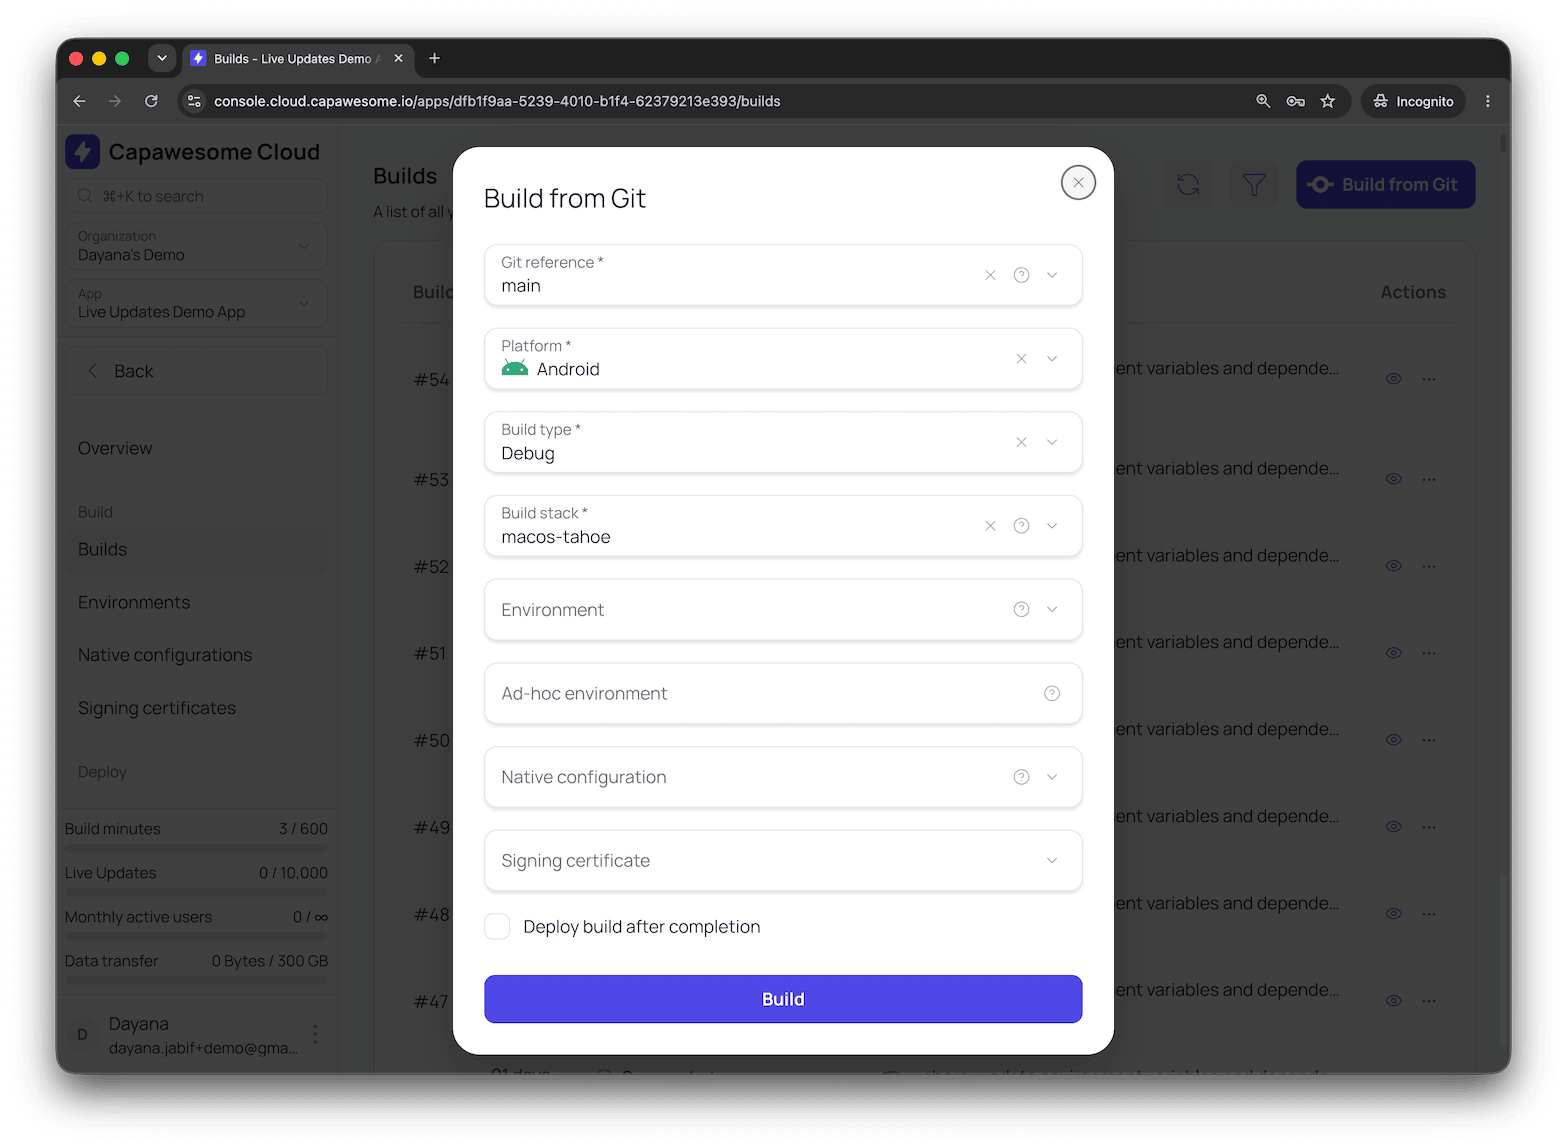1567x1148 pixels.
Task: Expand the Environment dropdown
Action: tap(1052, 610)
